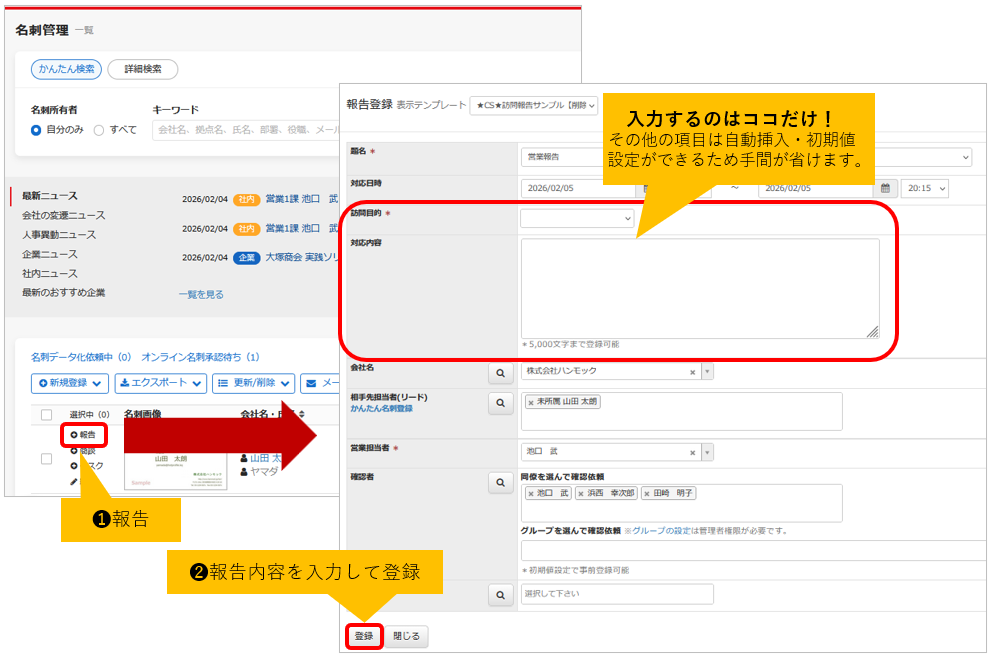Open the かんたん名刺登録 link
Image resolution: width=993 pixels, height=660 pixels.
(381, 409)
